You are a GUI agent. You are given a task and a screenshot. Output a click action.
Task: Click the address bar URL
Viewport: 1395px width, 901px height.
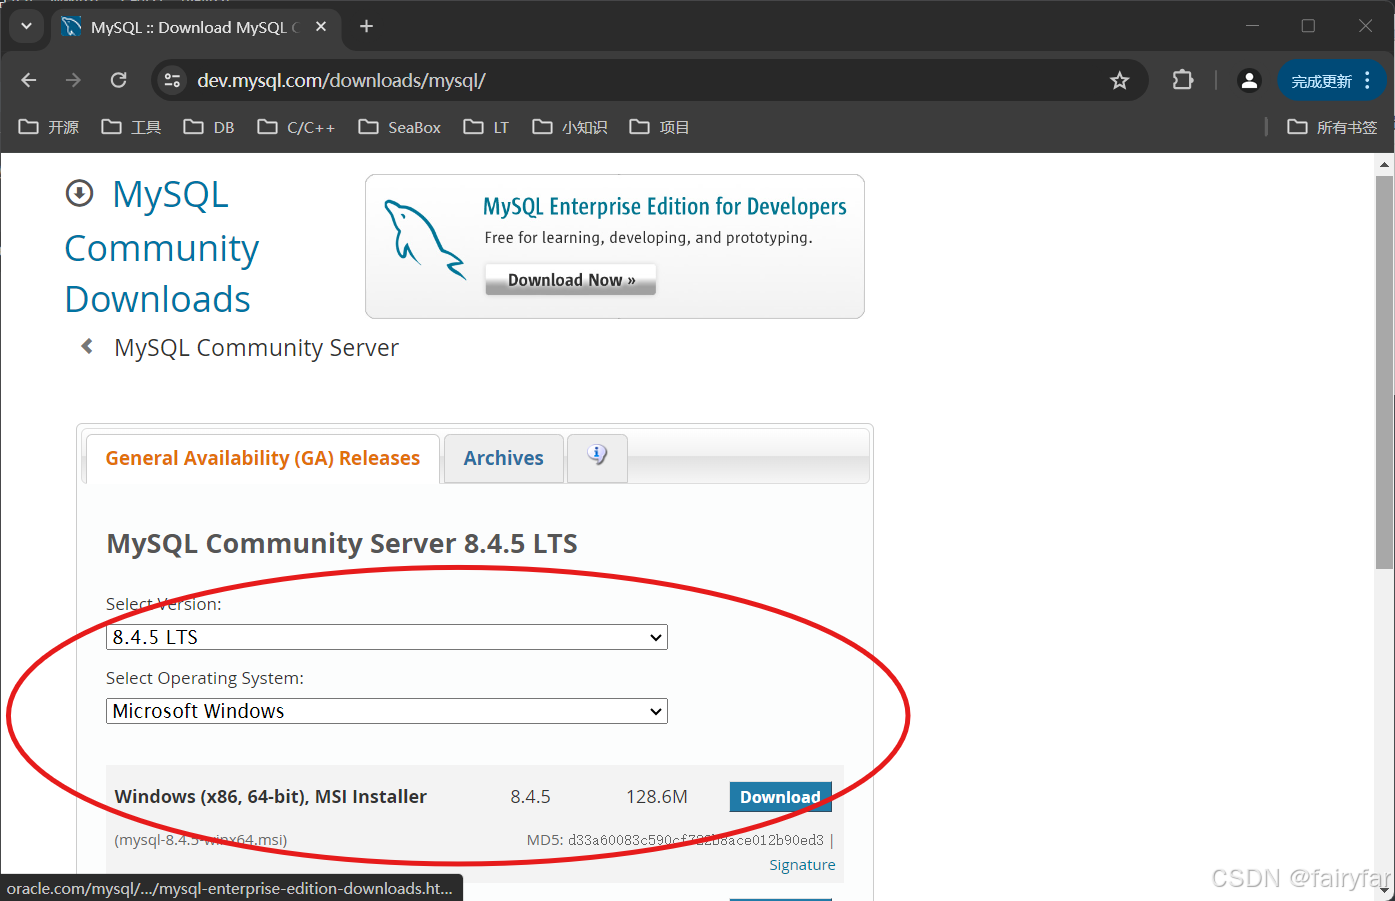click(x=341, y=80)
